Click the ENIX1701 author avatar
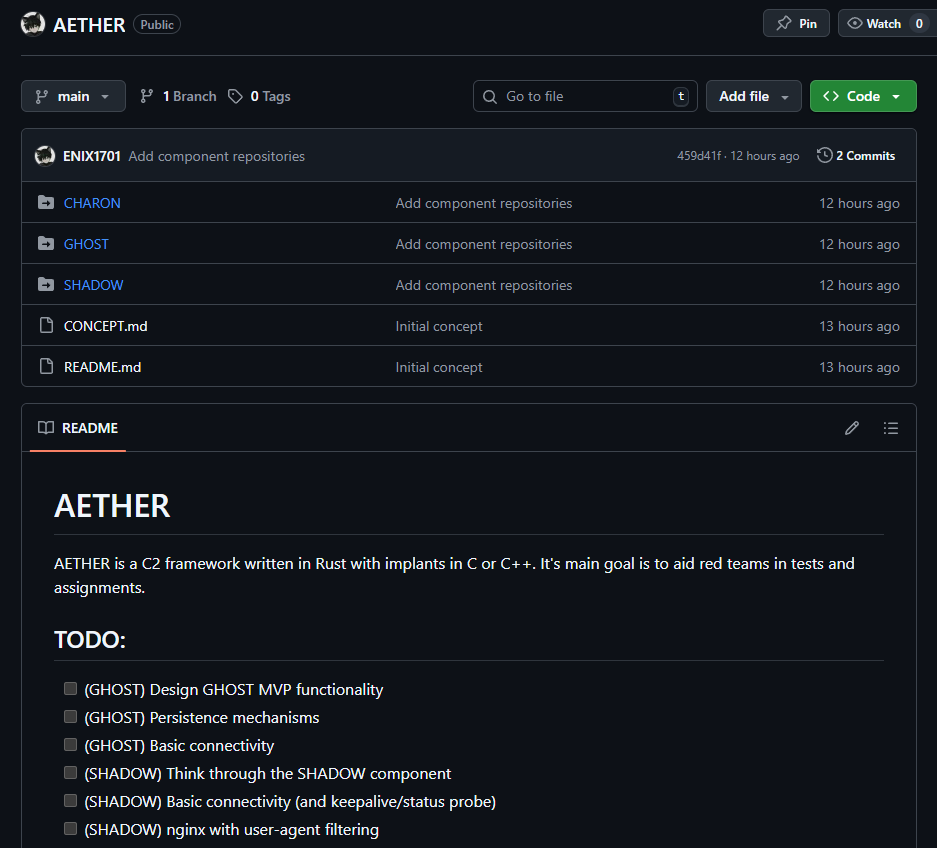This screenshot has width=937, height=848. coord(45,156)
